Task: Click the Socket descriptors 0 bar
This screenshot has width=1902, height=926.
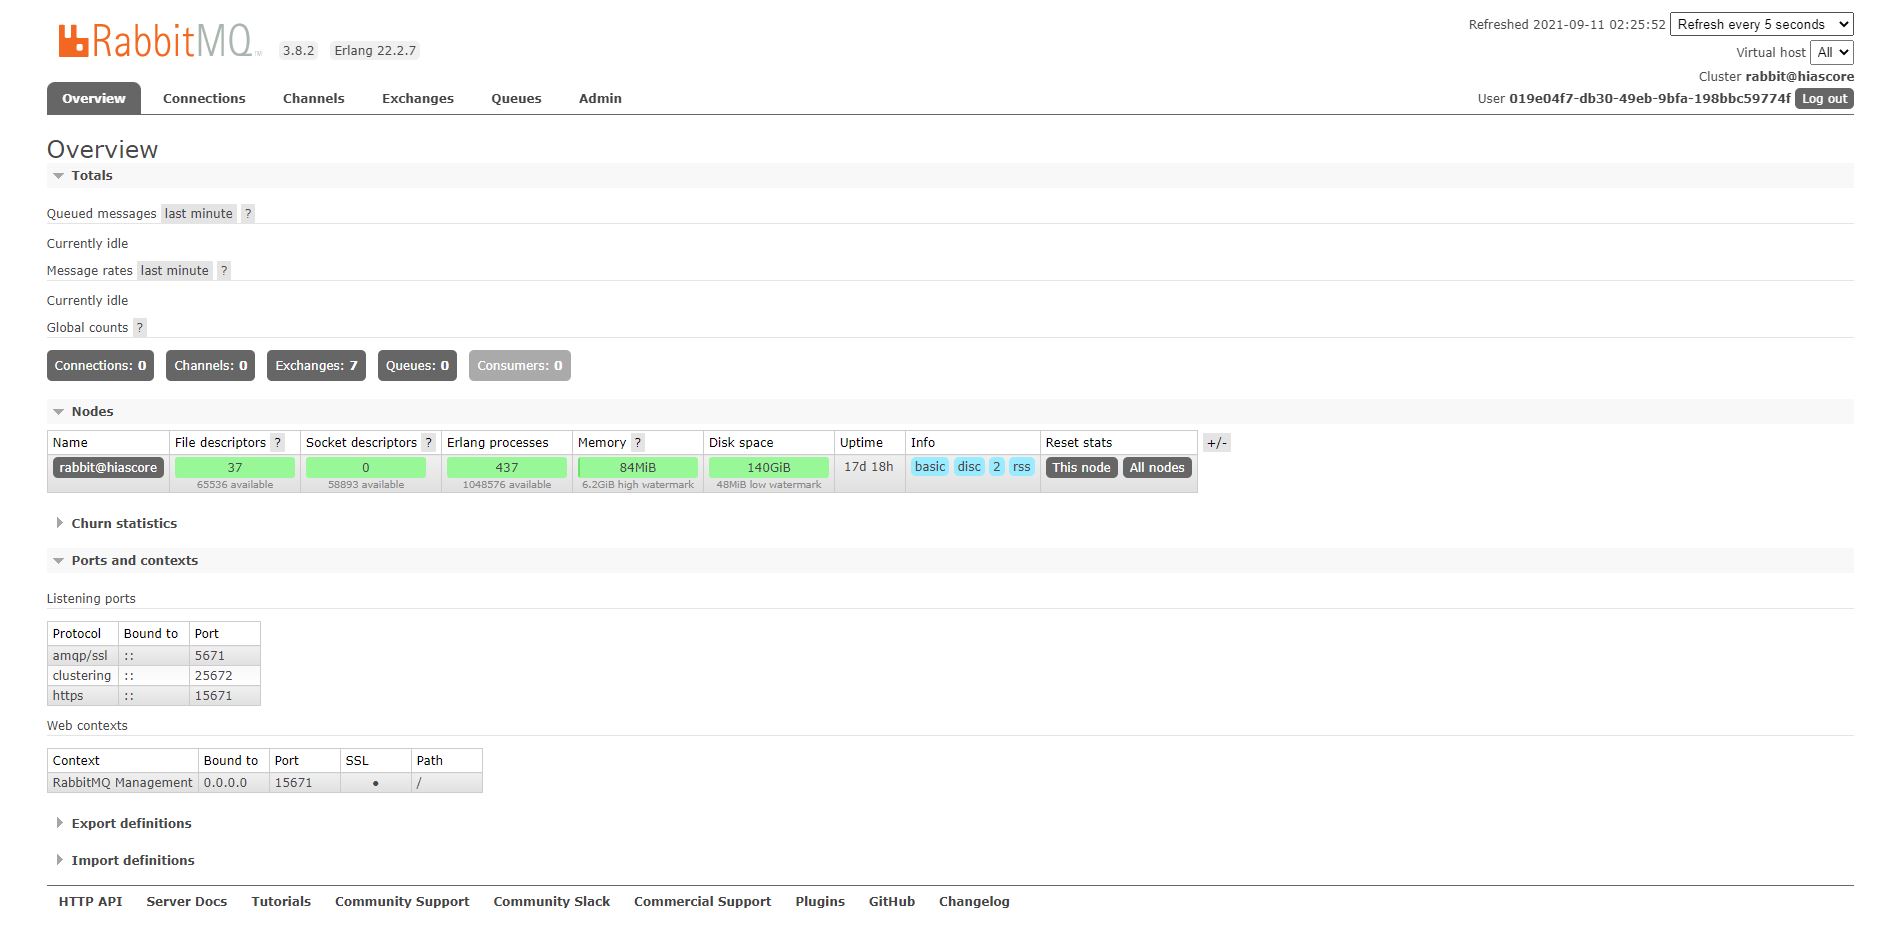Action: pos(366,467)
